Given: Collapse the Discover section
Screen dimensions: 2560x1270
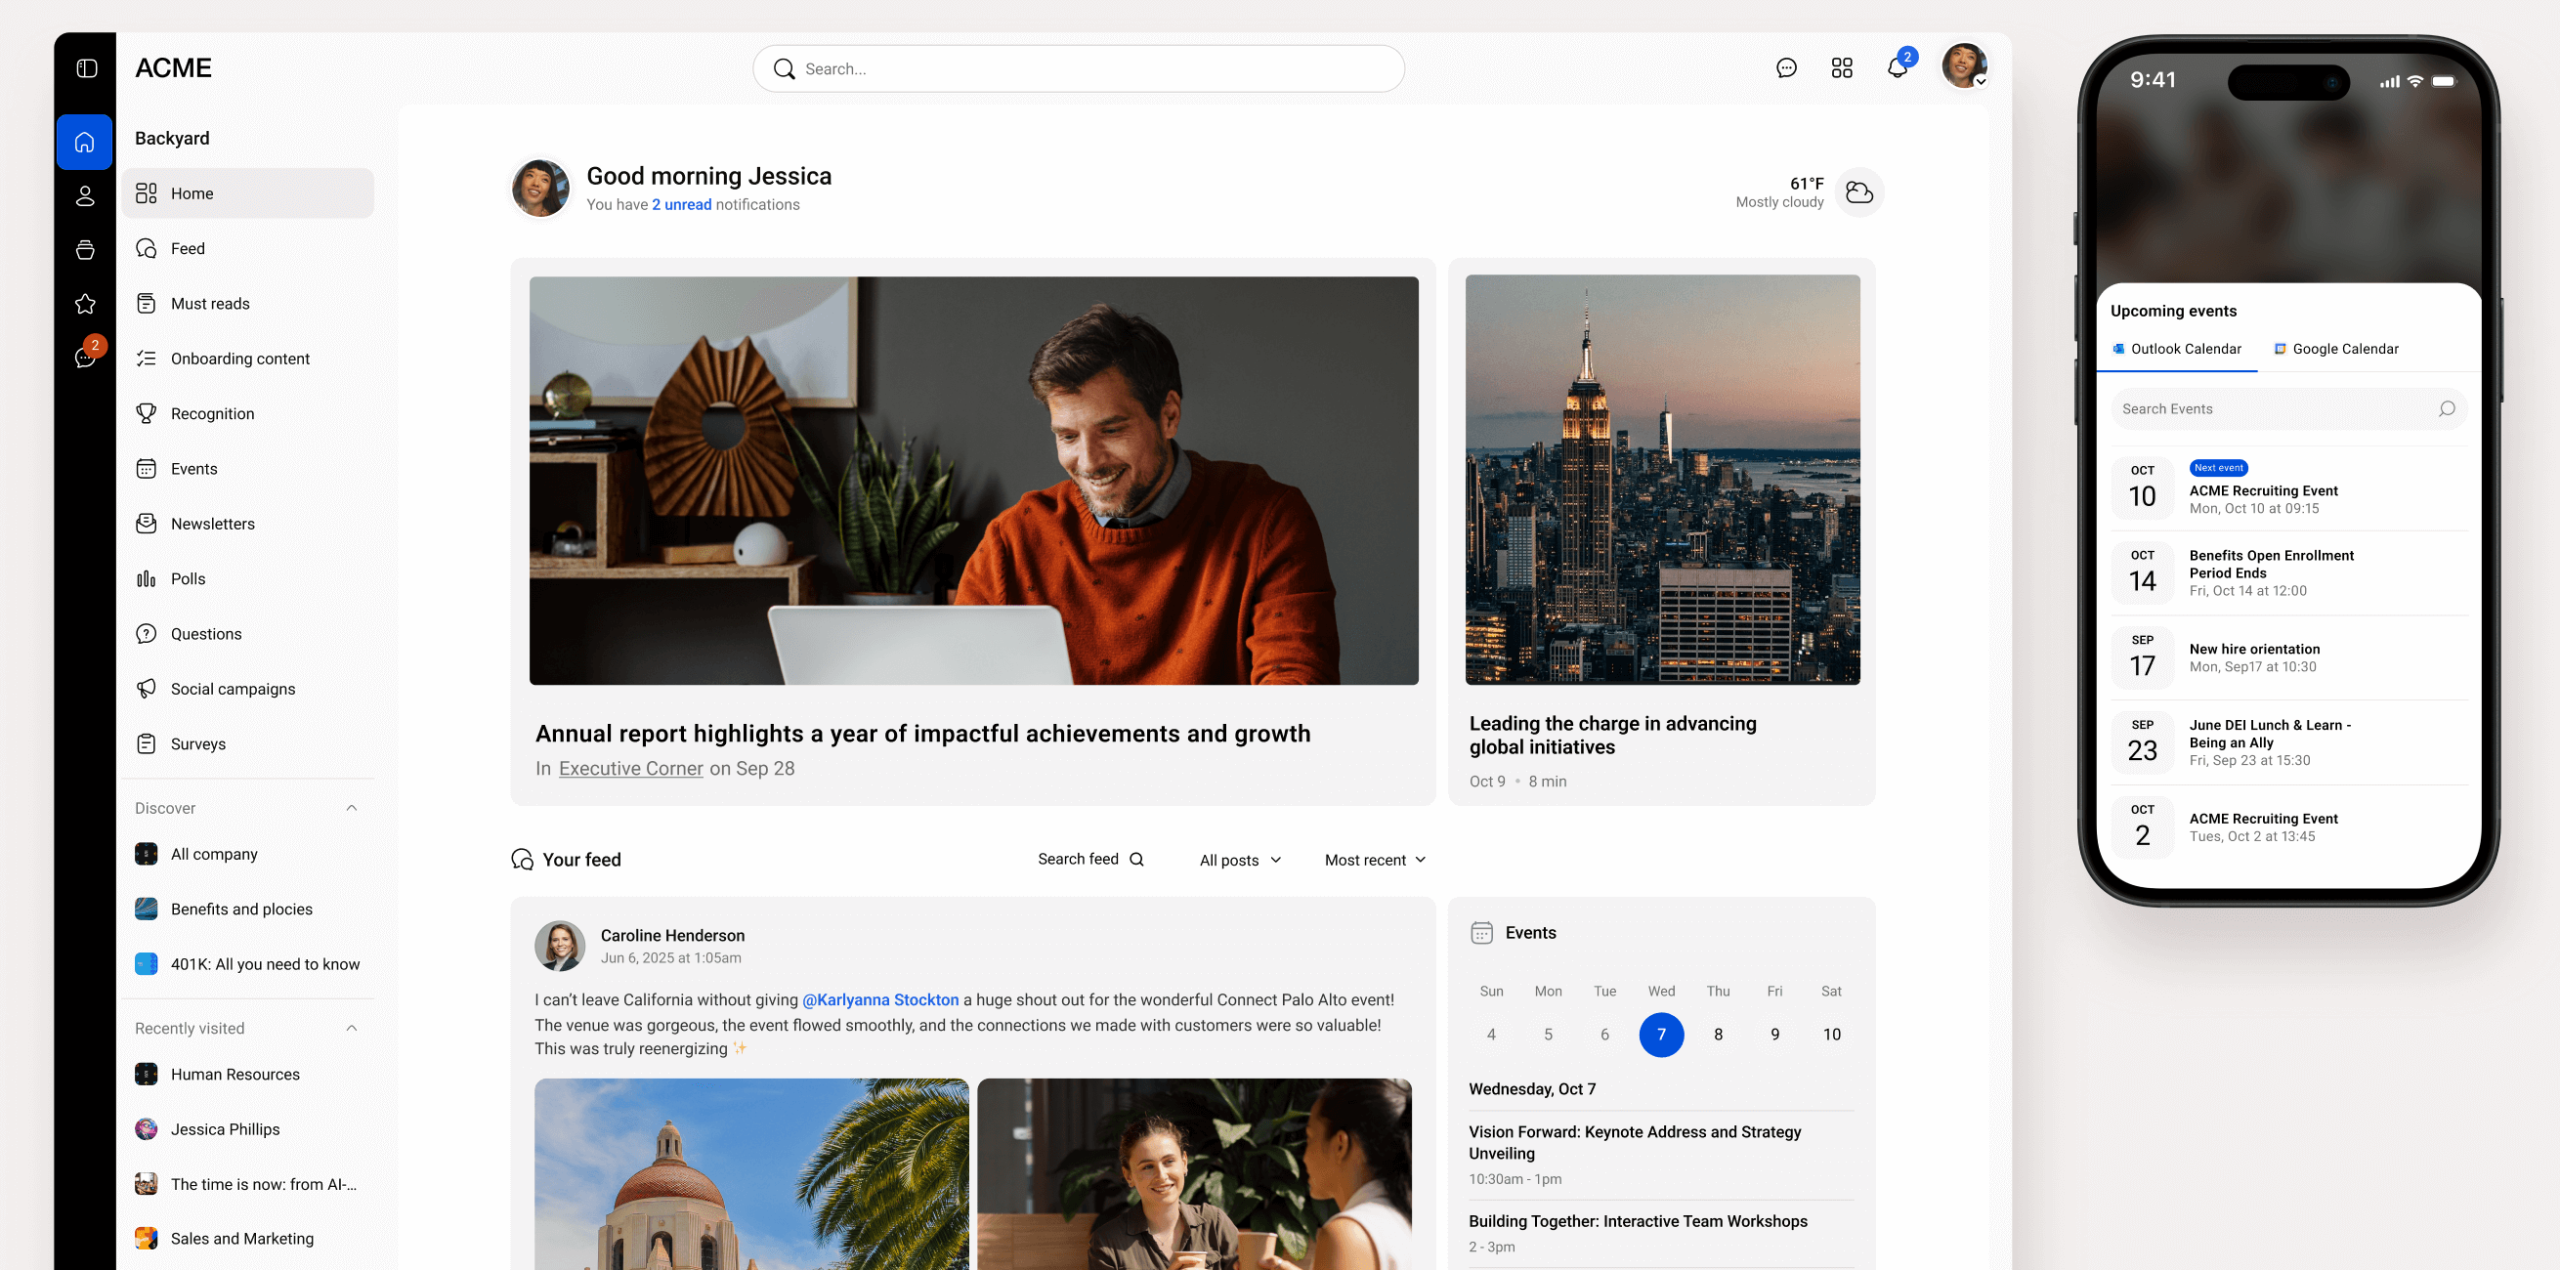Looking at the screenshot, I should point(351,808).
